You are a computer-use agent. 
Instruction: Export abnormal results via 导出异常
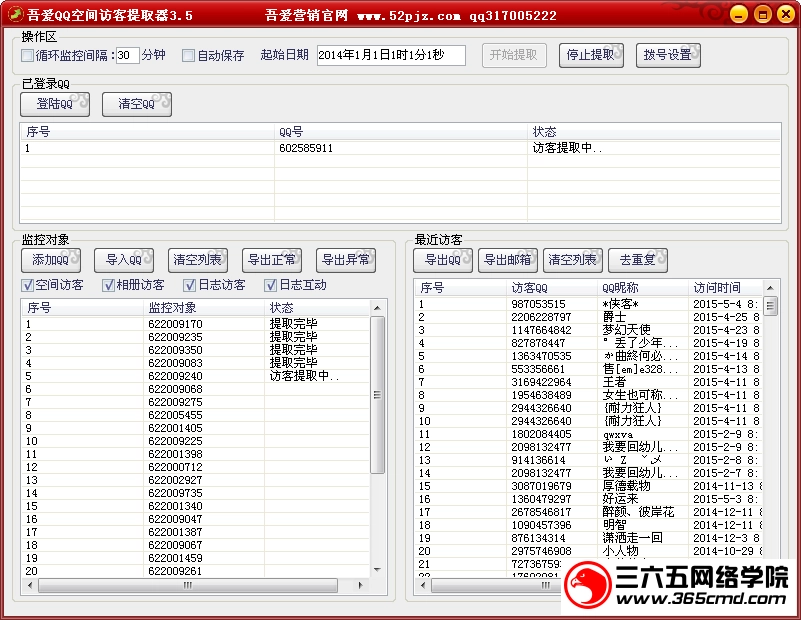tap(347, 260)
